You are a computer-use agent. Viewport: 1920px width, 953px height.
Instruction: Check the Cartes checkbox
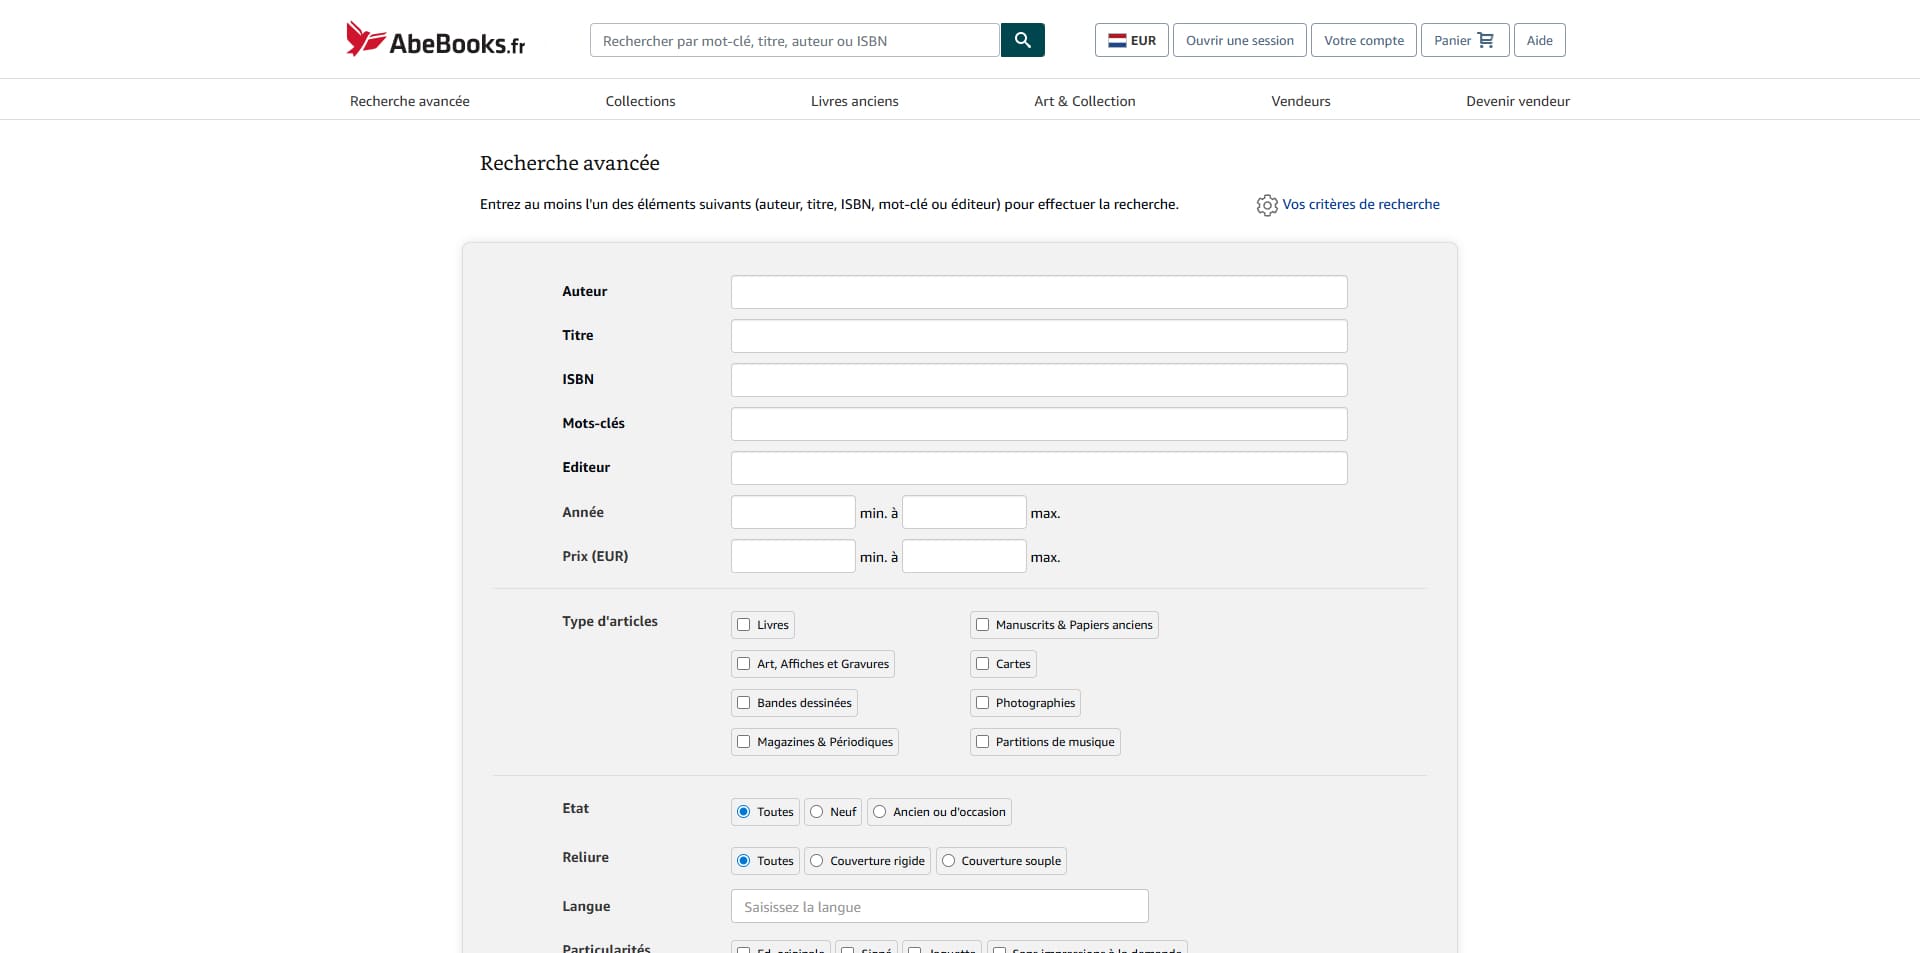[x=983, y=664]
